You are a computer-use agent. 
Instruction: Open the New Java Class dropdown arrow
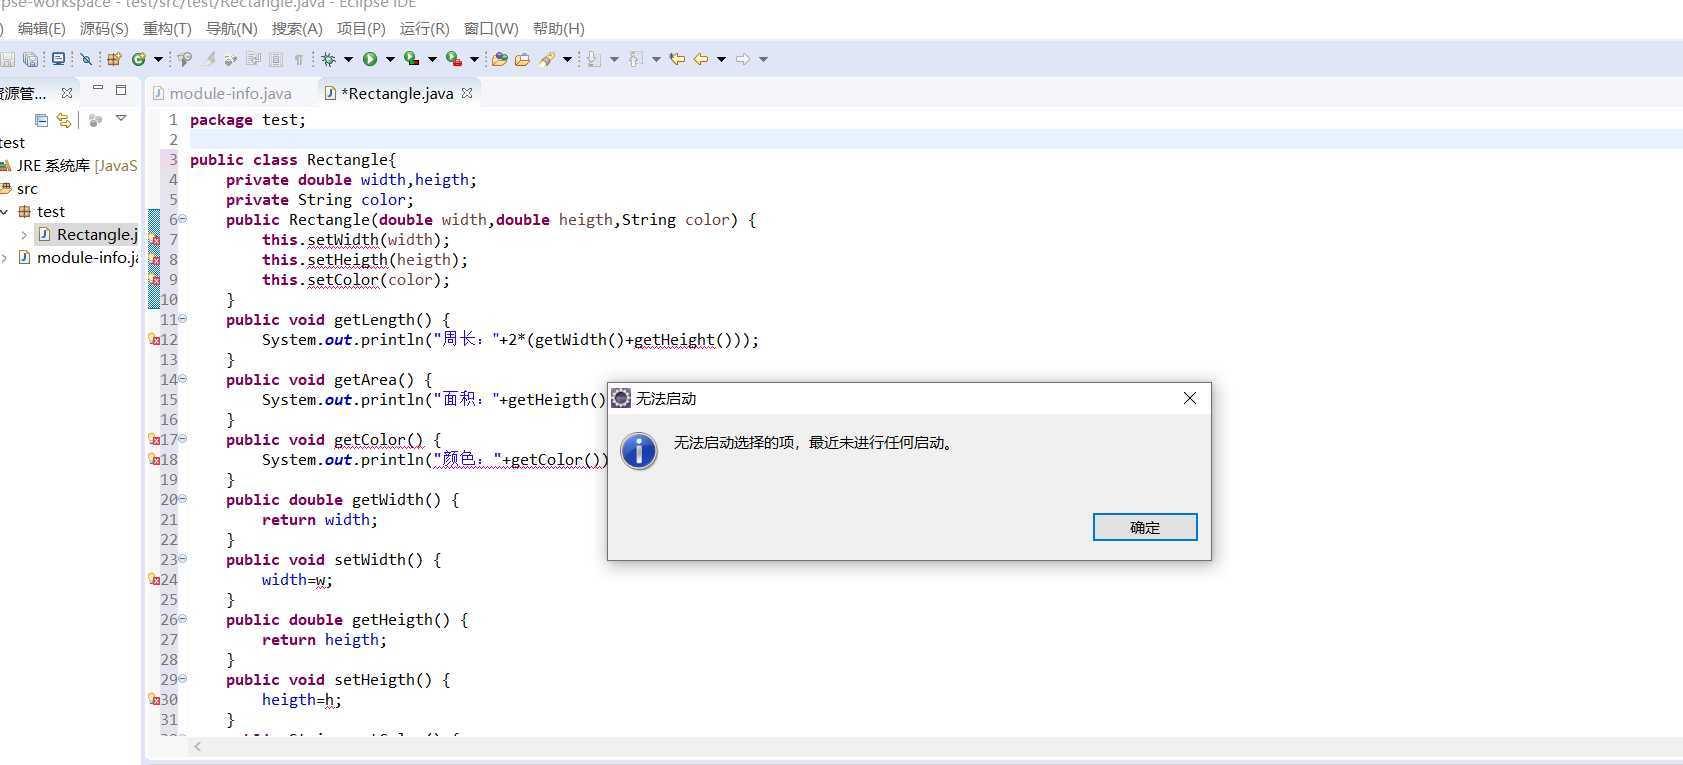pyautogui.click(x=158, y=59)
